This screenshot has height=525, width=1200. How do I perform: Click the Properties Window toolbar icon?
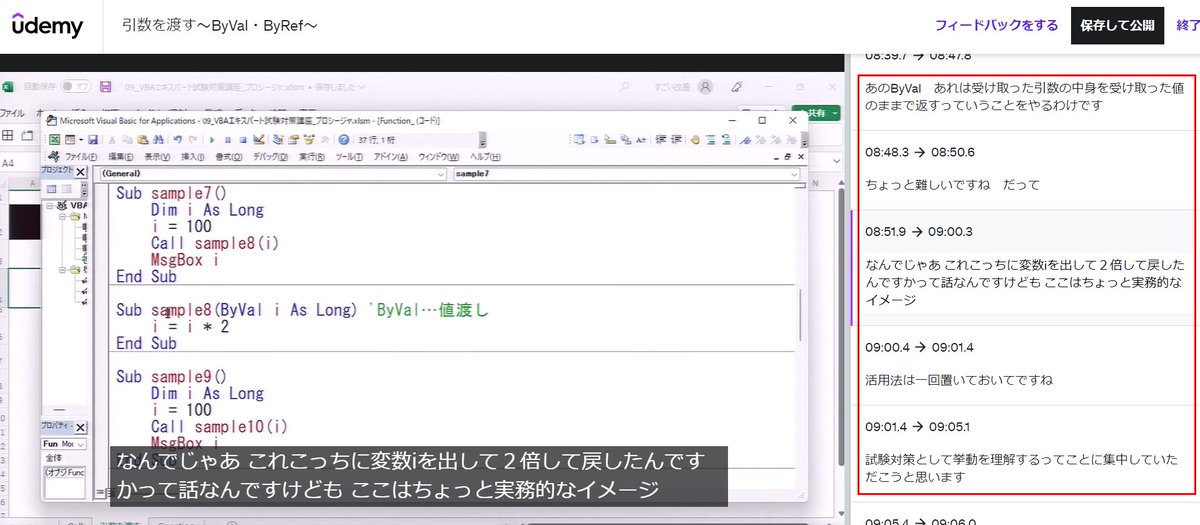coord(294,139)
